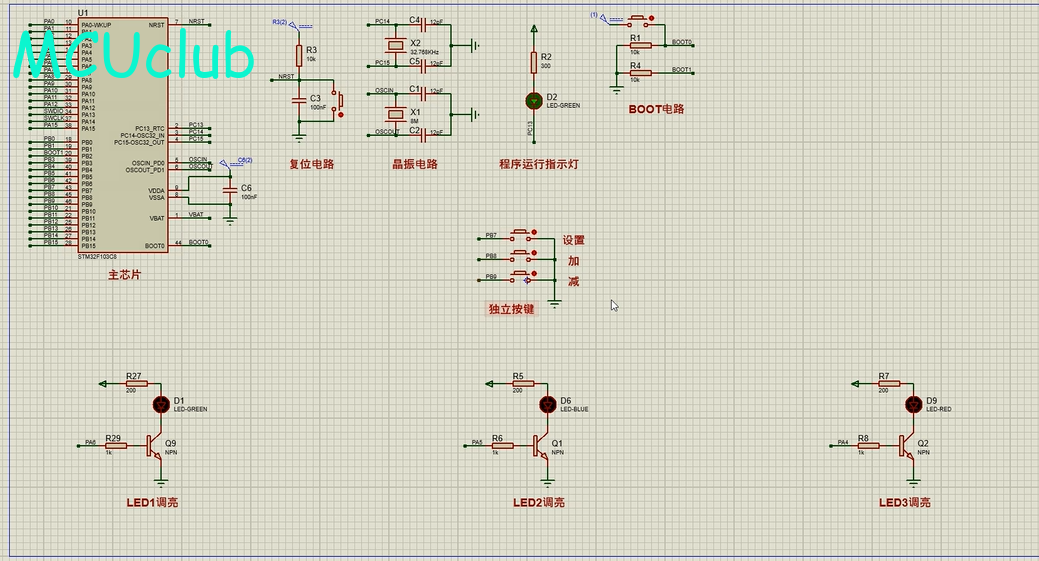Viewport: 1039px width, 561px height.
Task: Select resistor R1 on BOOT0 line
Action: coord(640,46)
